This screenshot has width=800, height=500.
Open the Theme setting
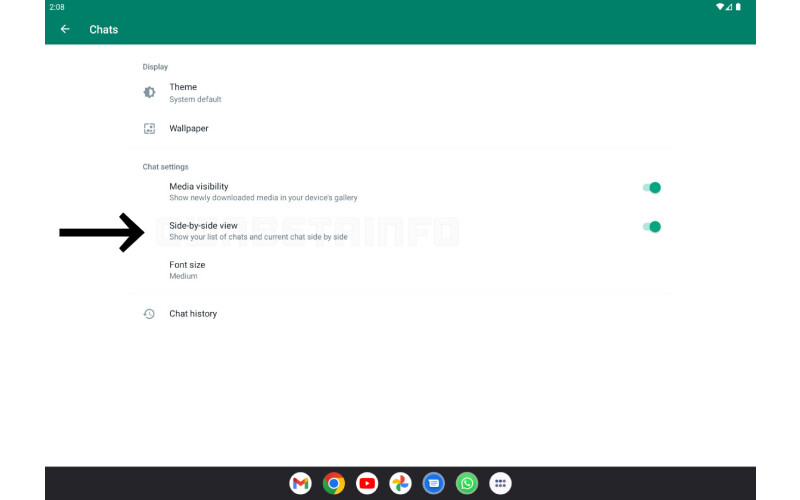400,92
